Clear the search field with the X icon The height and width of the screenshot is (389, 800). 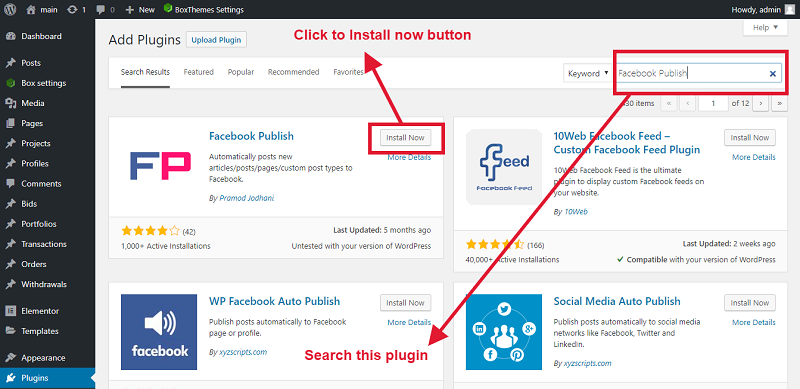[x=772, y=74]
